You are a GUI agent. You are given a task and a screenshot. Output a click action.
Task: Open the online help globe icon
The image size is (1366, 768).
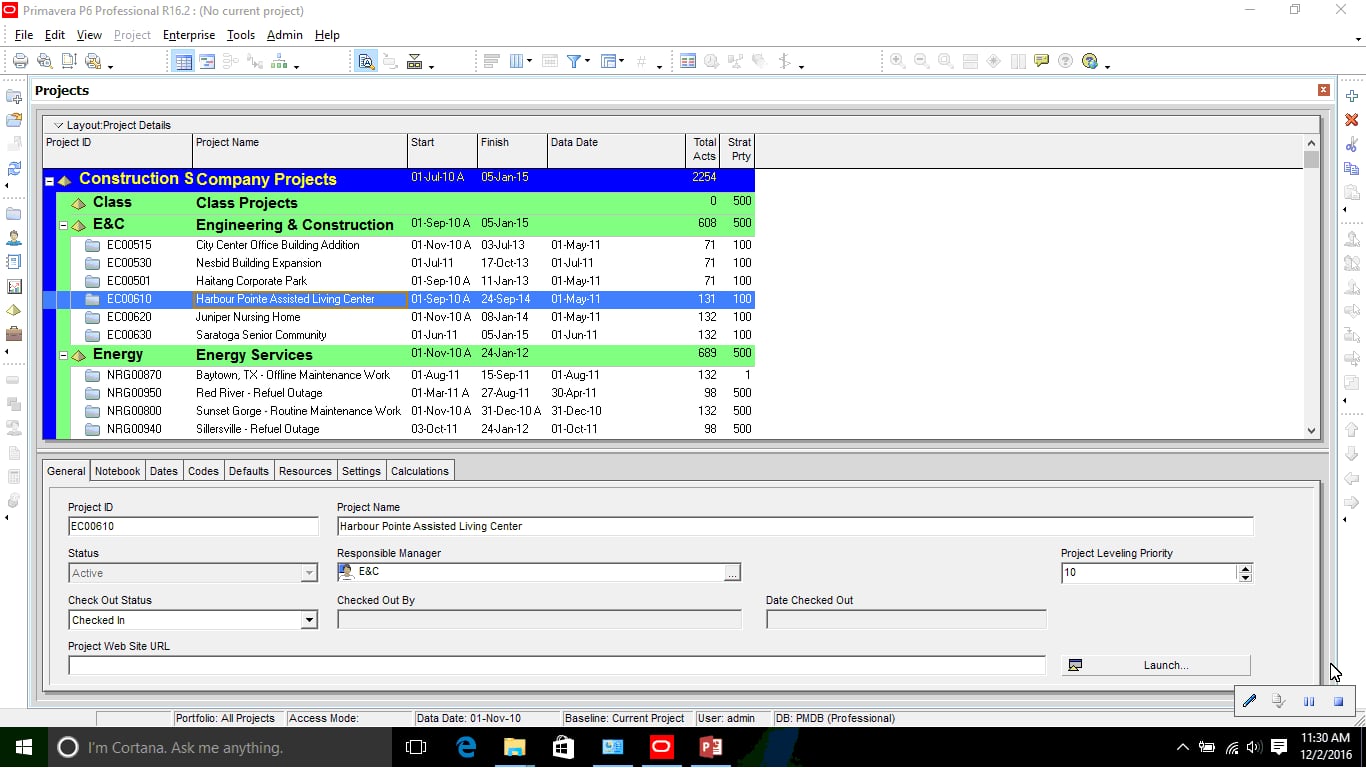click(1089, 61)
